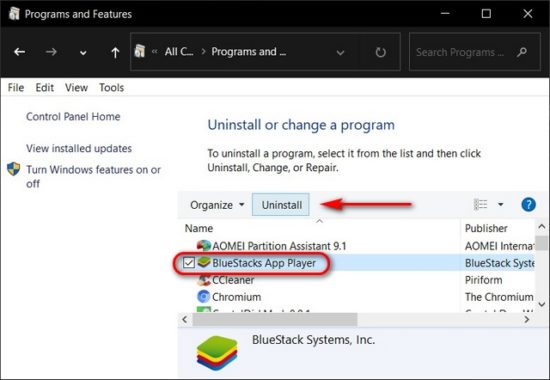Screen dimensions: 550x380
Task: Go up one folder level with the up arrow
Action: pyautogui.click(x=115, y=52)
